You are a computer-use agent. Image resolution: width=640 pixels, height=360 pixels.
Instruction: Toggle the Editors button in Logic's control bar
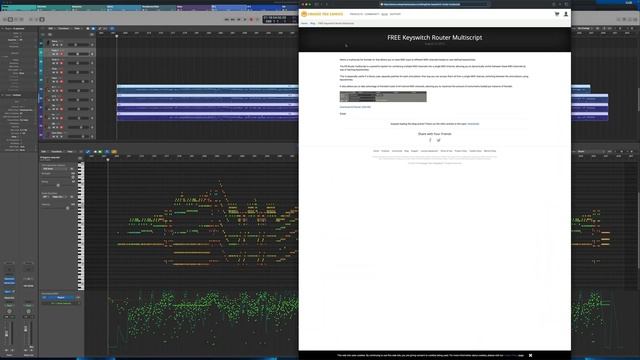(x=42, y=19)
